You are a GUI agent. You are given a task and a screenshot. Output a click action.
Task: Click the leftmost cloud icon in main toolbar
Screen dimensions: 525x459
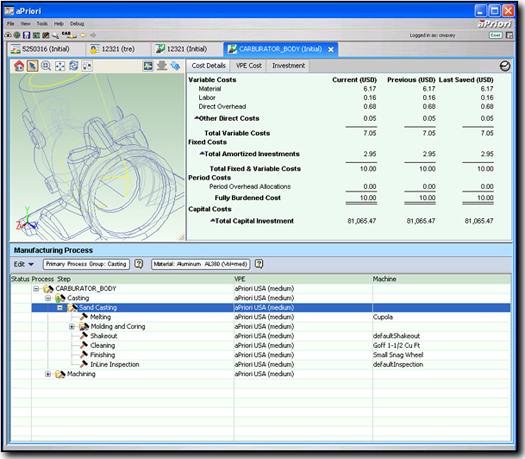coord(8,35)
